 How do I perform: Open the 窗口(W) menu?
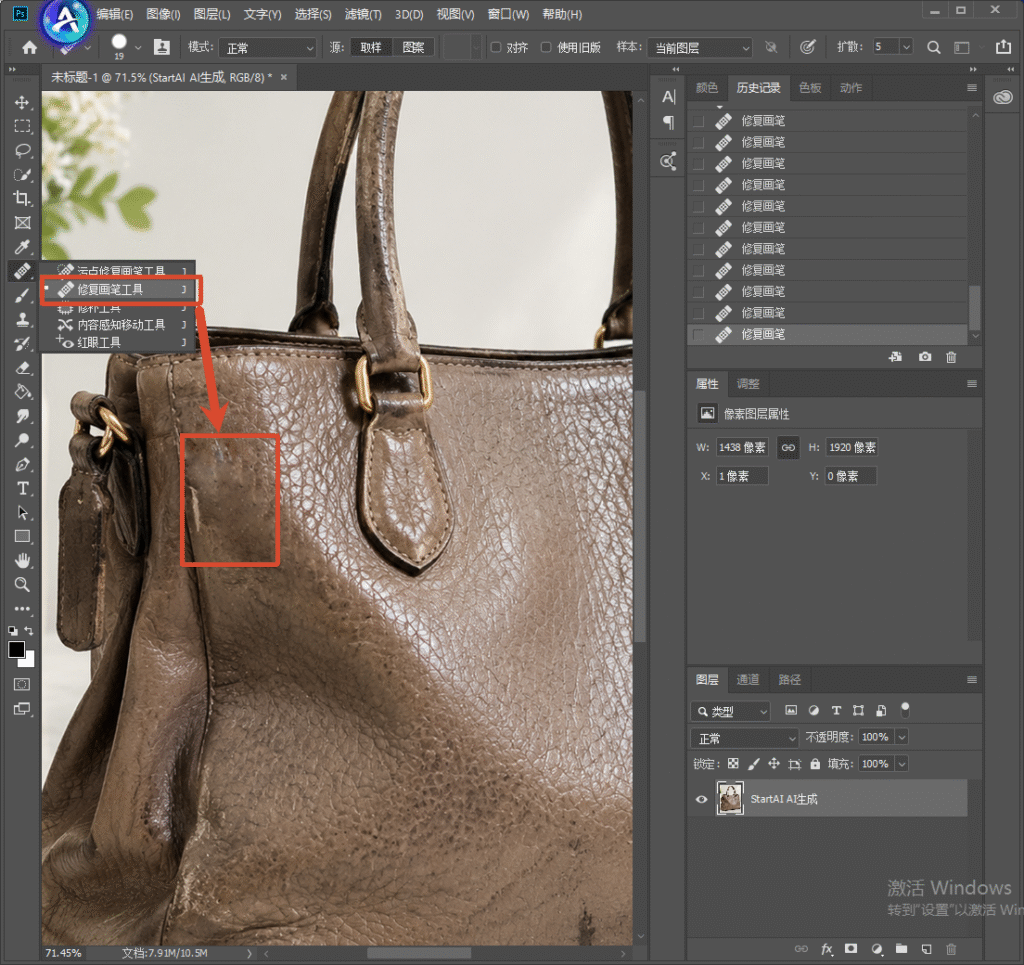coord(508,14)
